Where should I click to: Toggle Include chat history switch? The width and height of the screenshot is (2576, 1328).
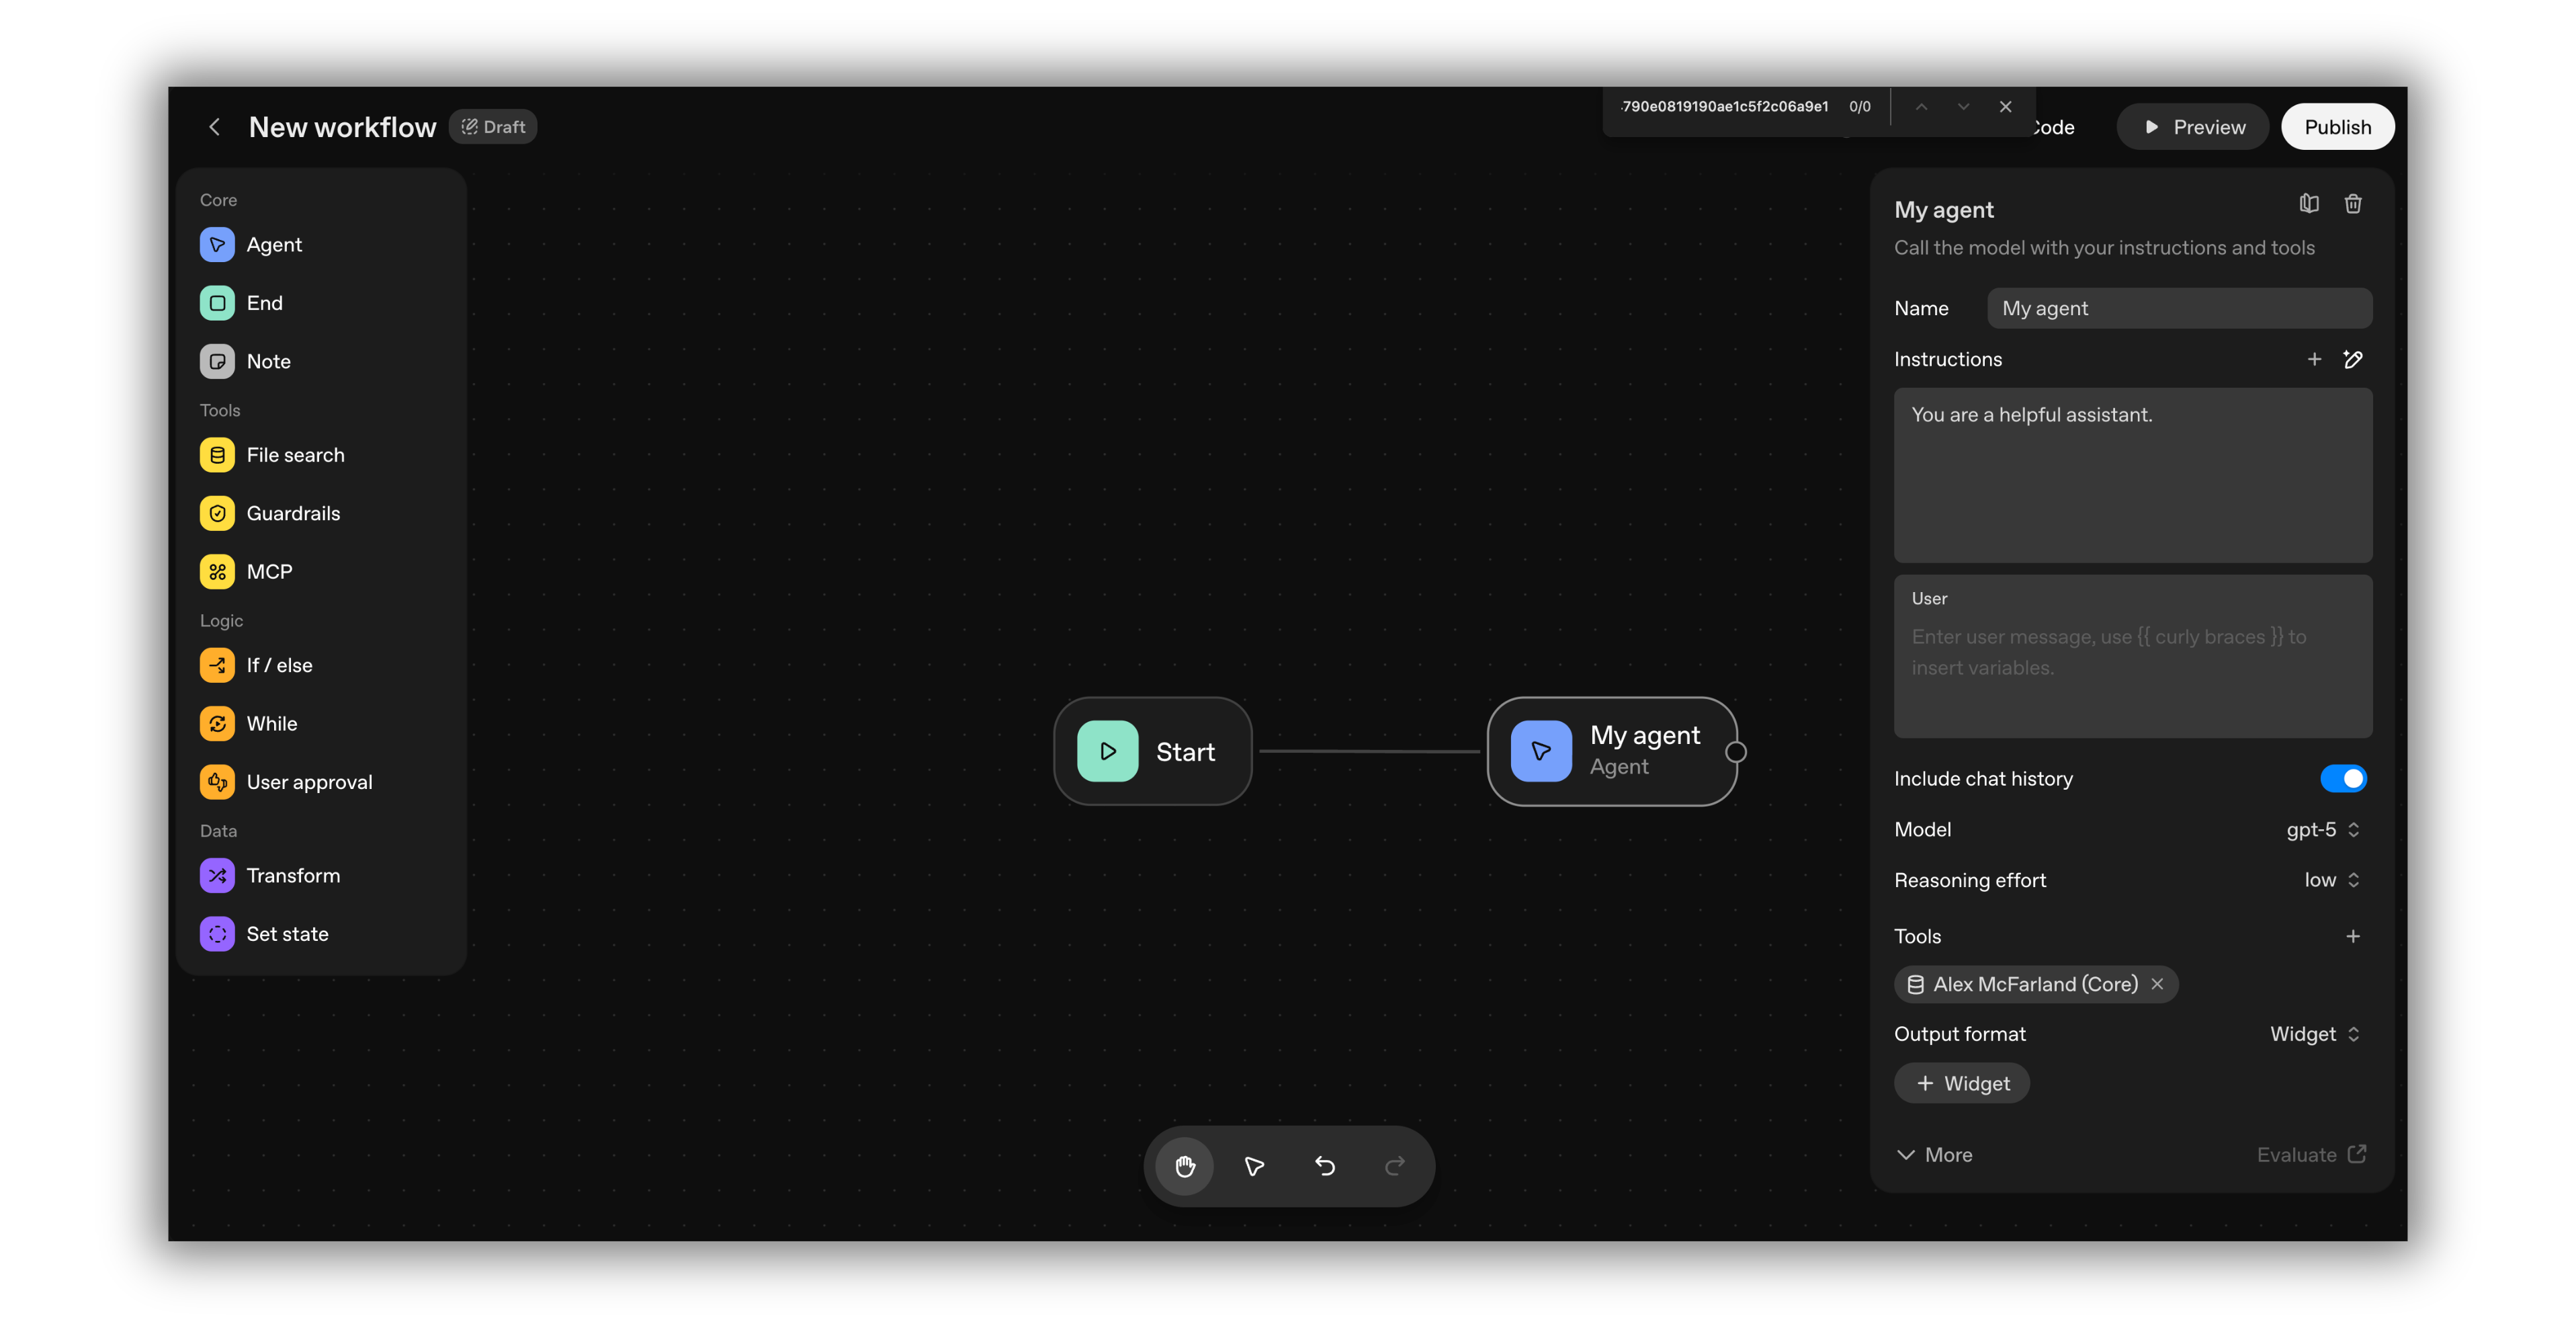coord(2343,779)
